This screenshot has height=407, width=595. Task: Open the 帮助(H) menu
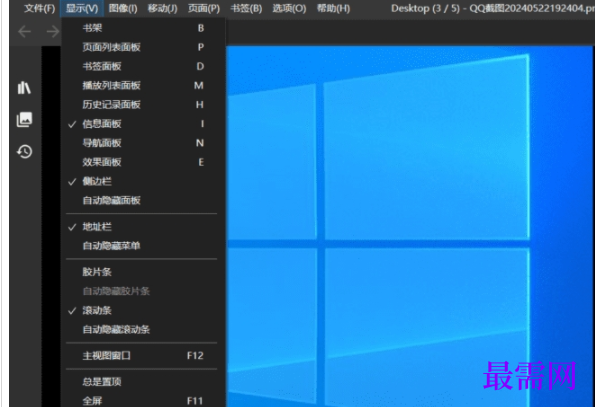coord(333,8)
